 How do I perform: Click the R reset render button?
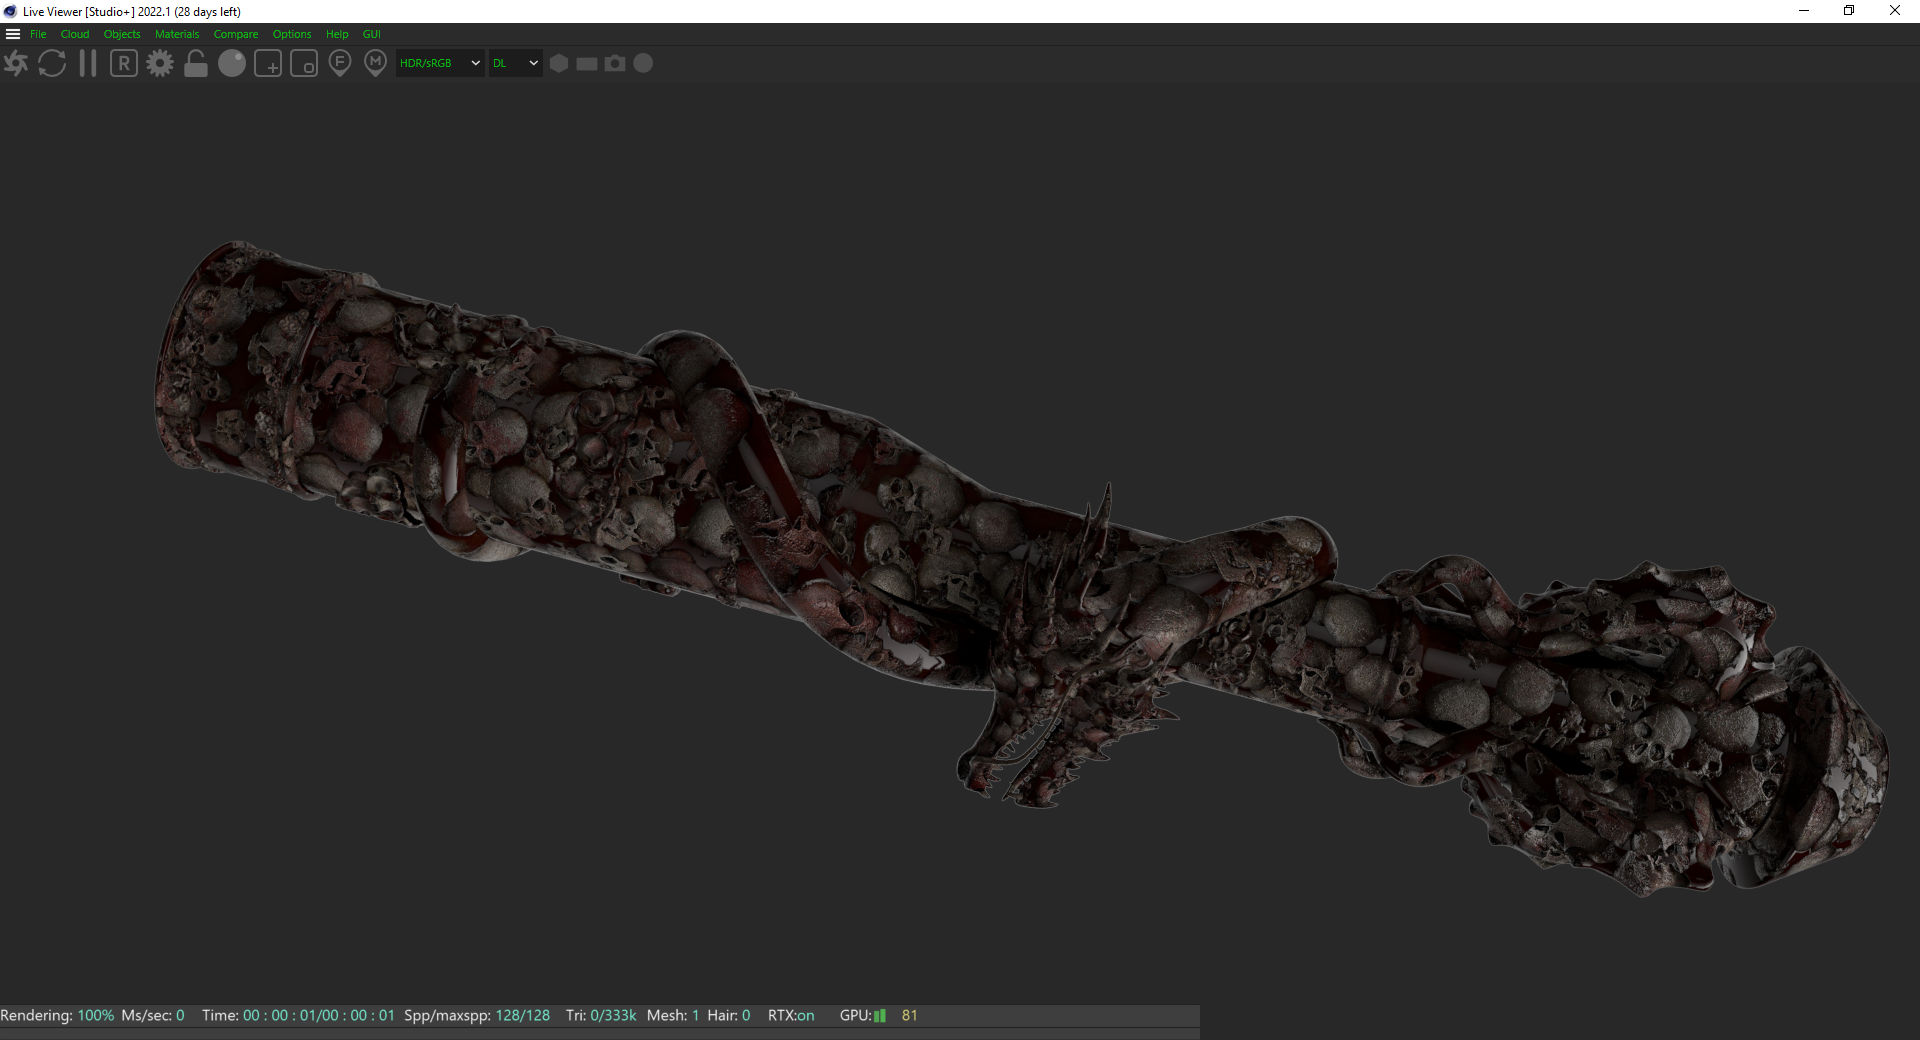[x=124, y=64]
